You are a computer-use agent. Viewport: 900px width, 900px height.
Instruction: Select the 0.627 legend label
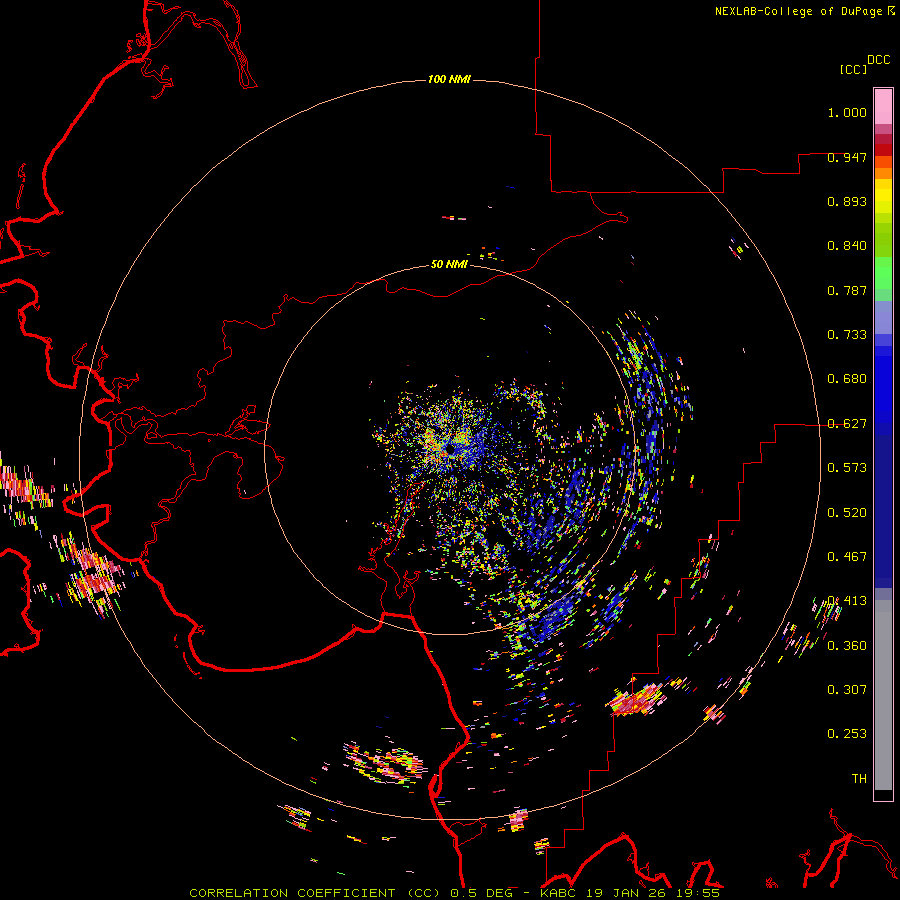[847, 424]
